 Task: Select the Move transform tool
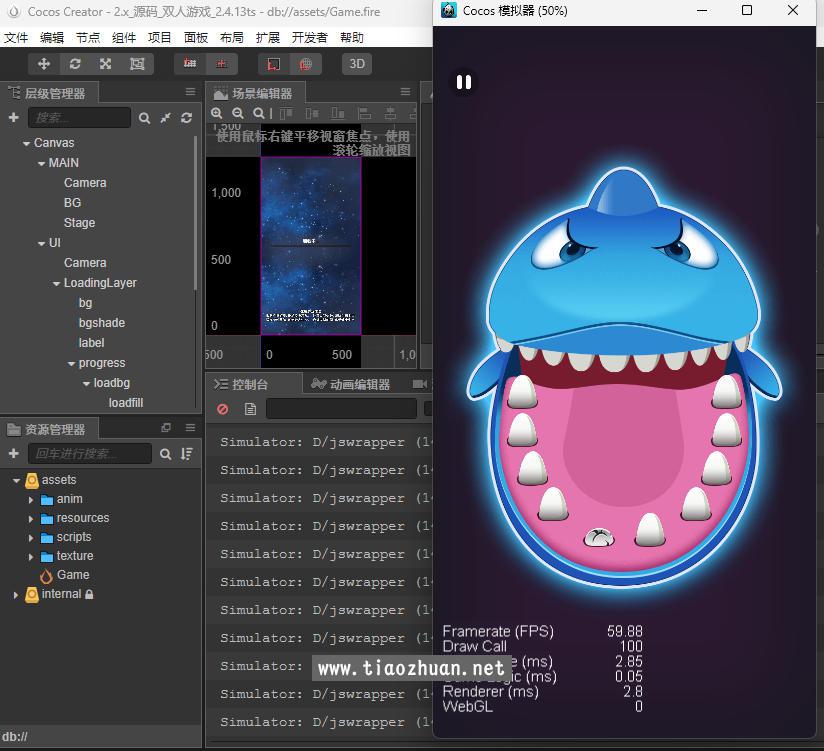tap(44, 64)
